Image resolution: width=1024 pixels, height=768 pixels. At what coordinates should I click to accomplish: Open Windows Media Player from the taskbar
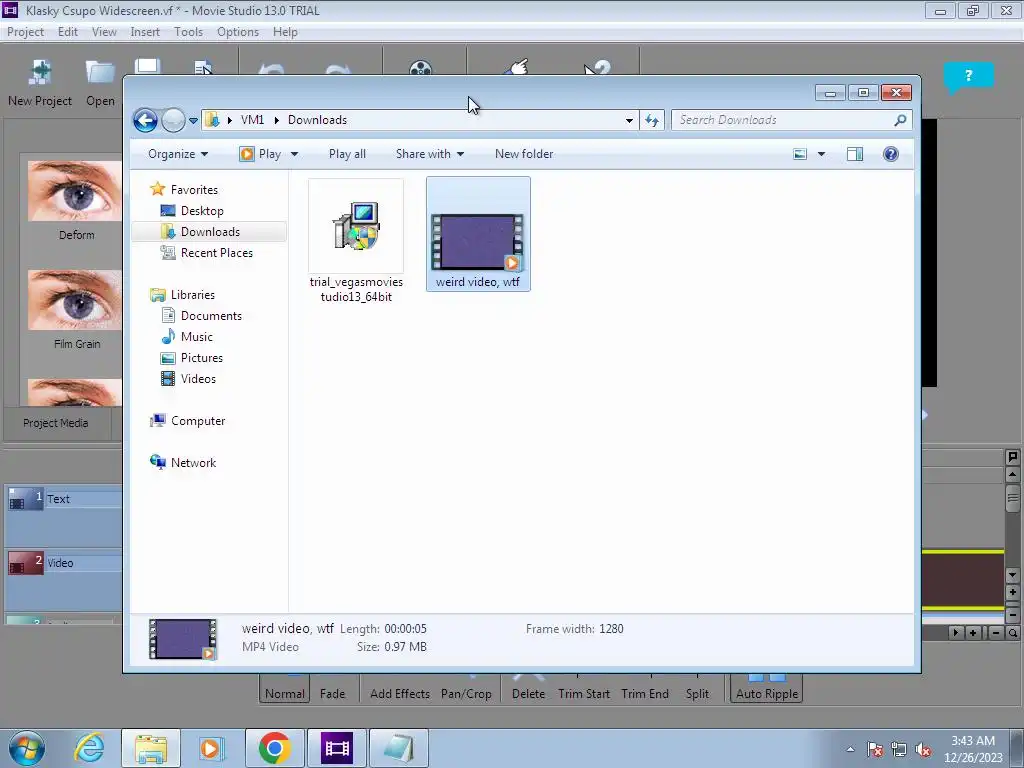210,748
